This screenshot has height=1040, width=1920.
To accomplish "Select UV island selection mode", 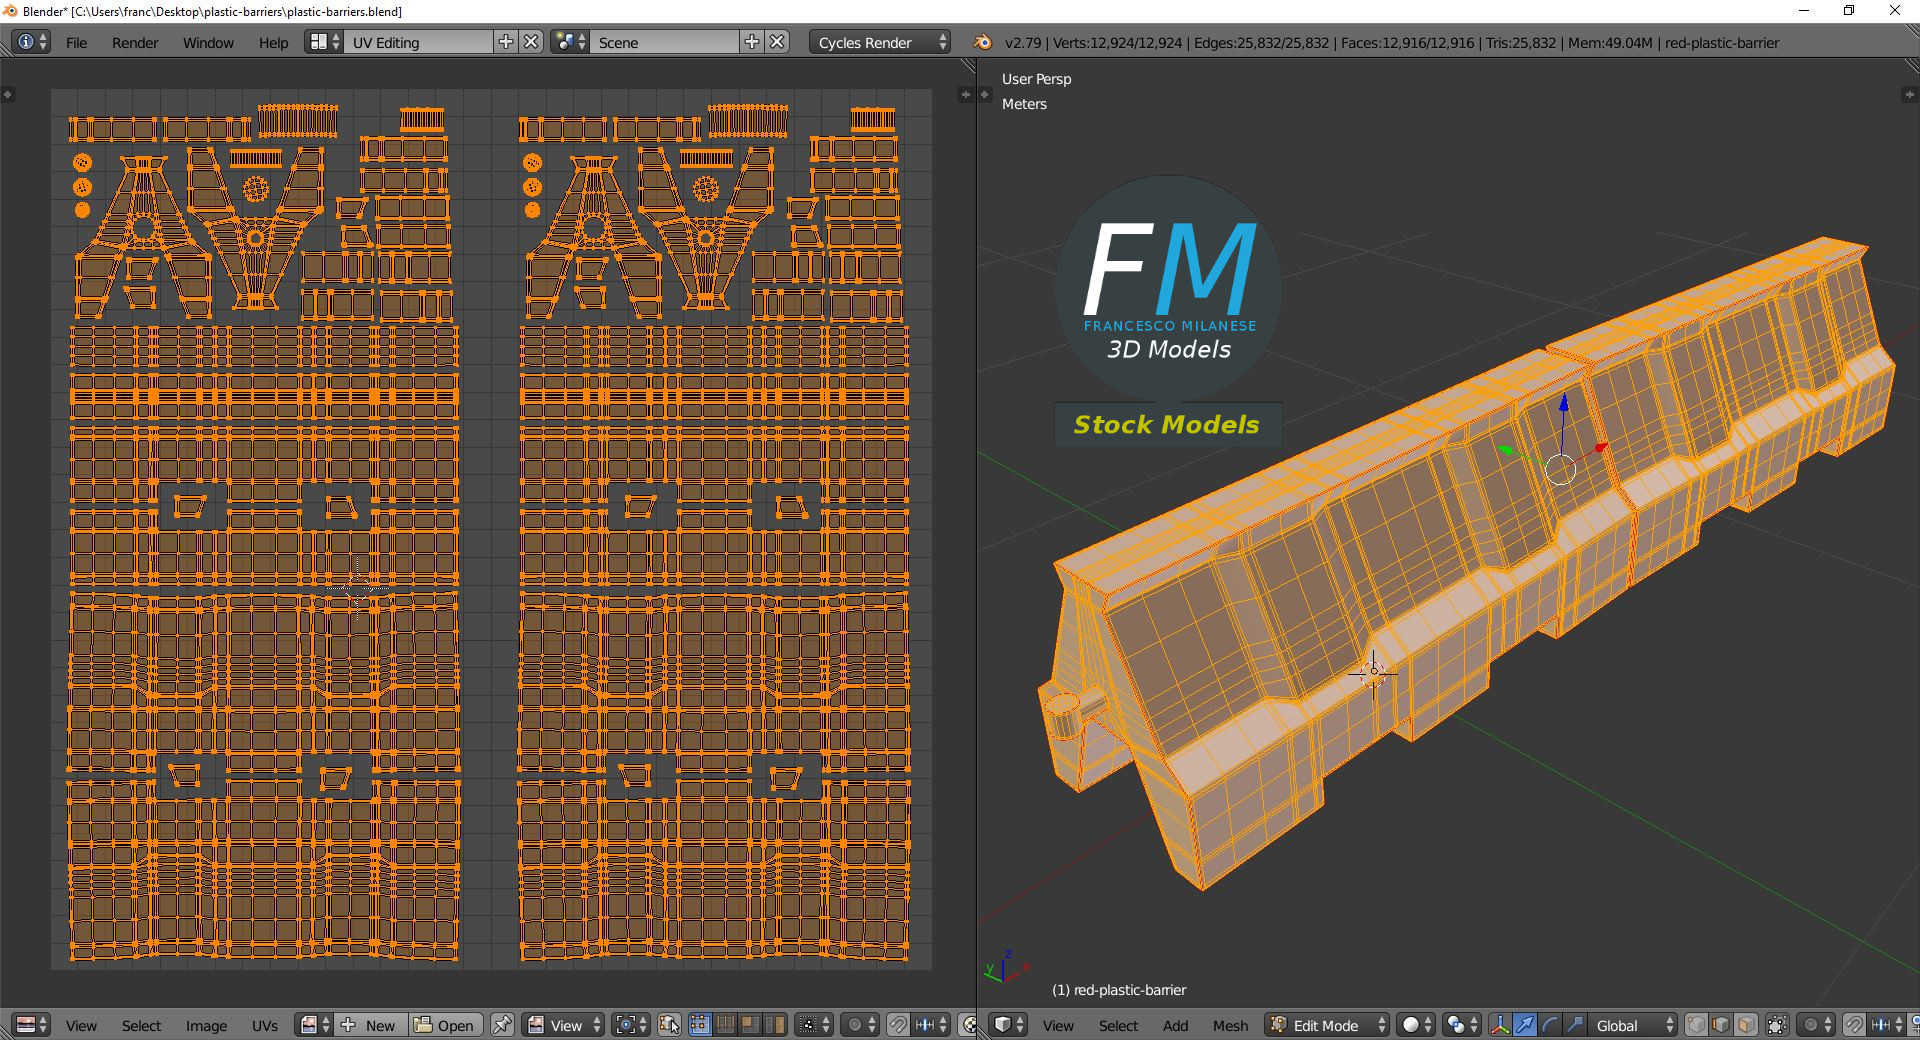I will 774,1025.
